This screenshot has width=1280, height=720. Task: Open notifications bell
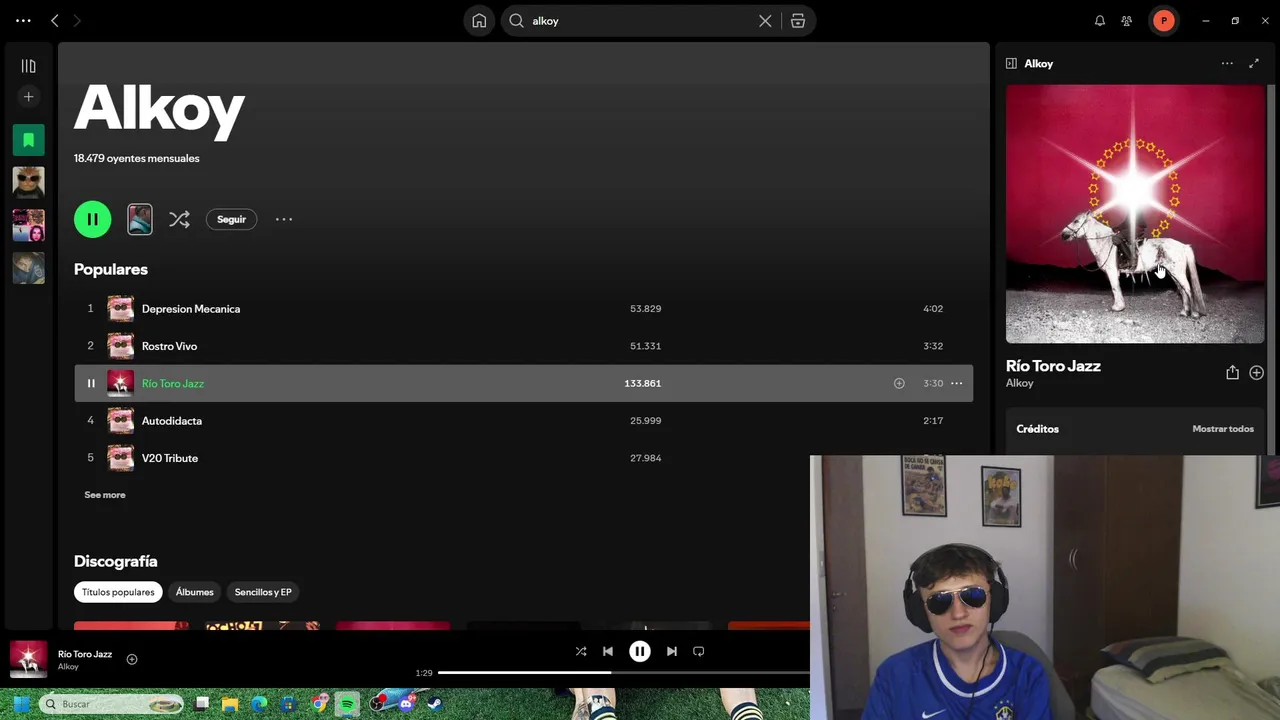click(1100, 20)
